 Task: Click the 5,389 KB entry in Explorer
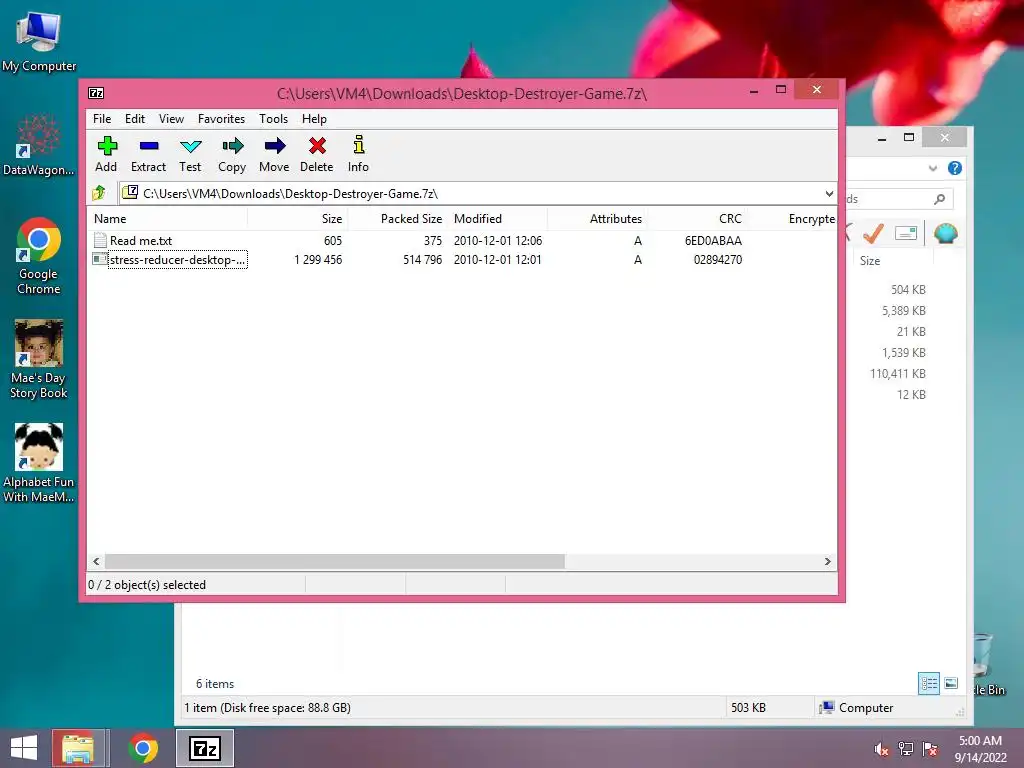coord(903,311)
